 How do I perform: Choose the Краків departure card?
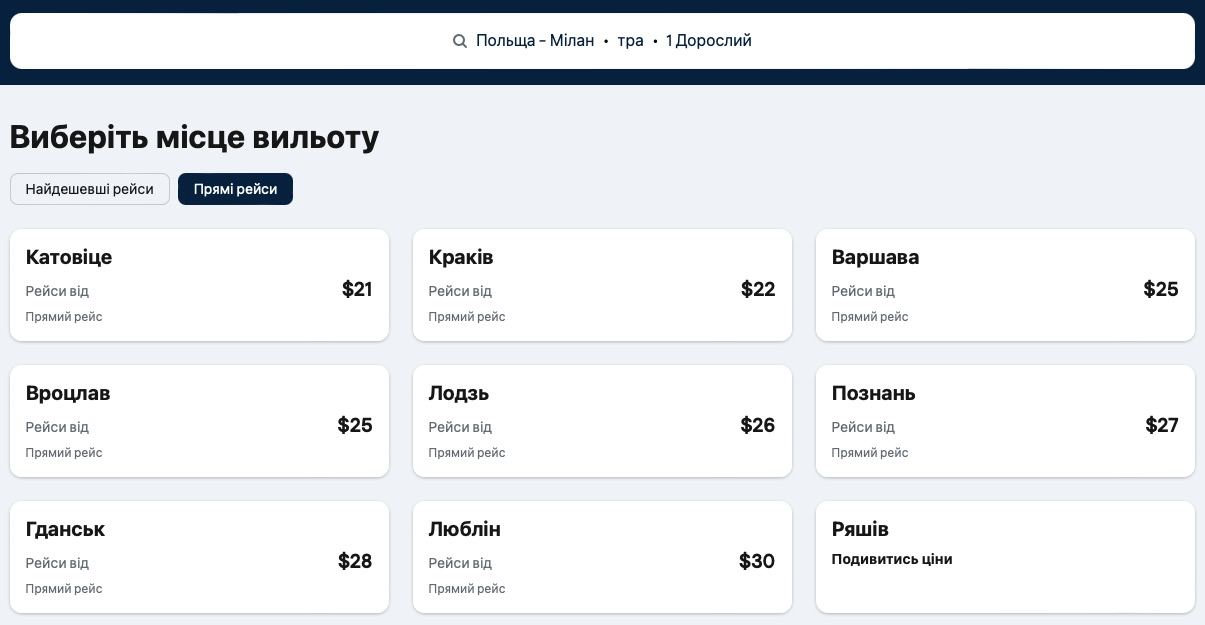pyautogui.click(x=602, y=285)
